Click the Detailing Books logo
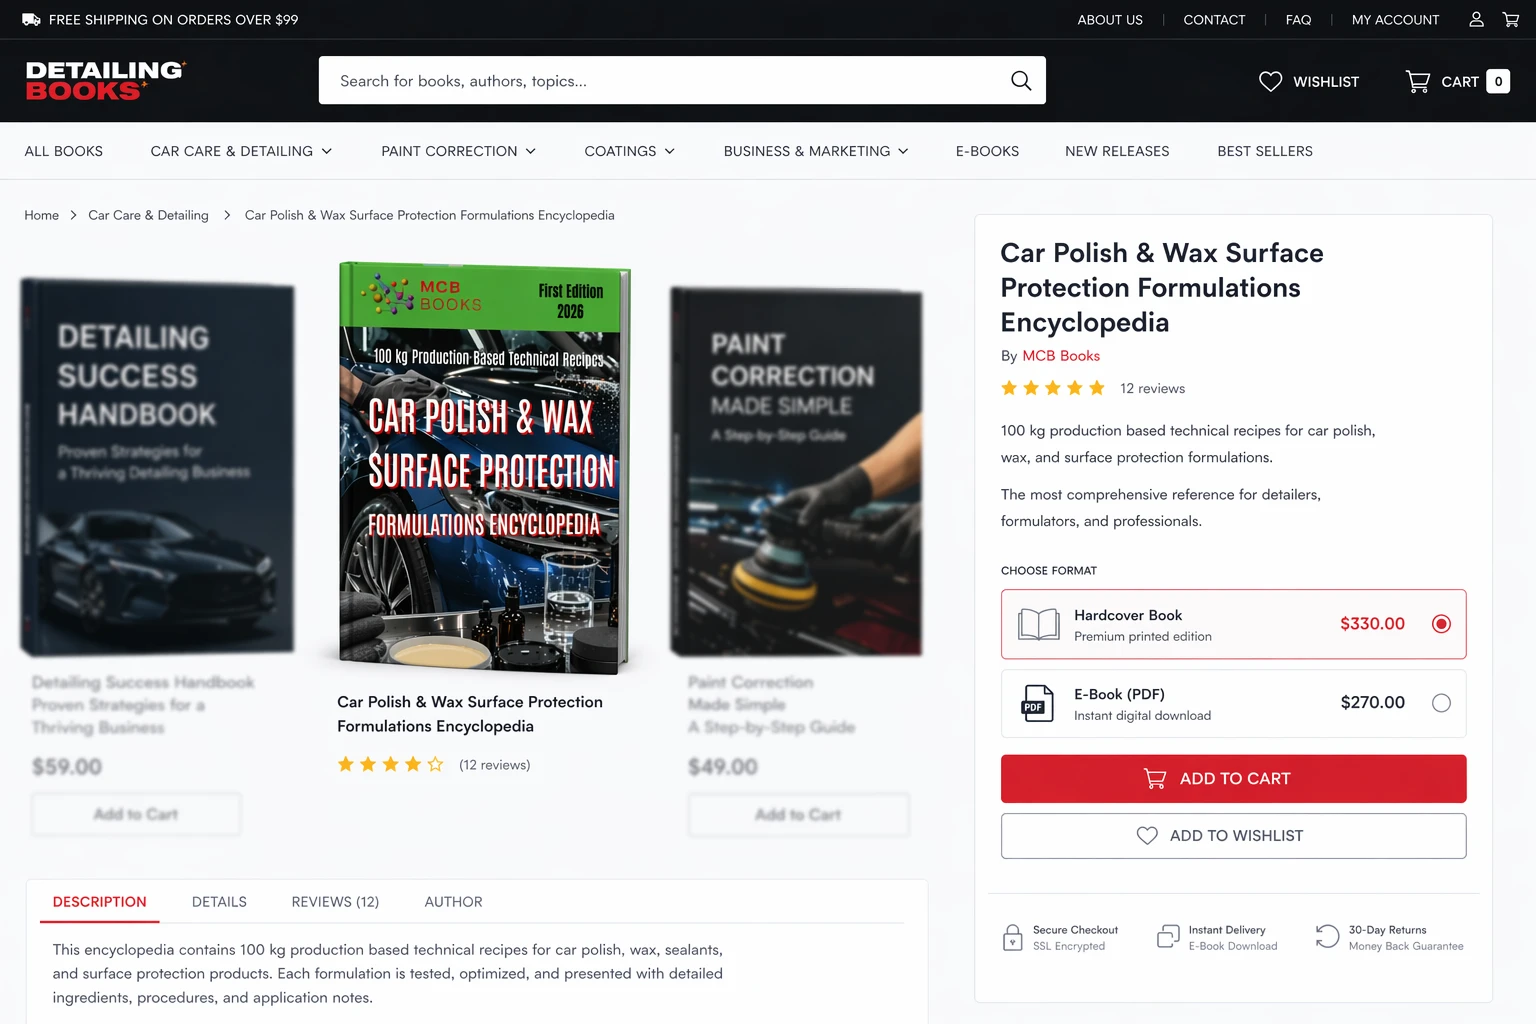The height and width of the screenshot is (1024, 1536). pos(105,81)
